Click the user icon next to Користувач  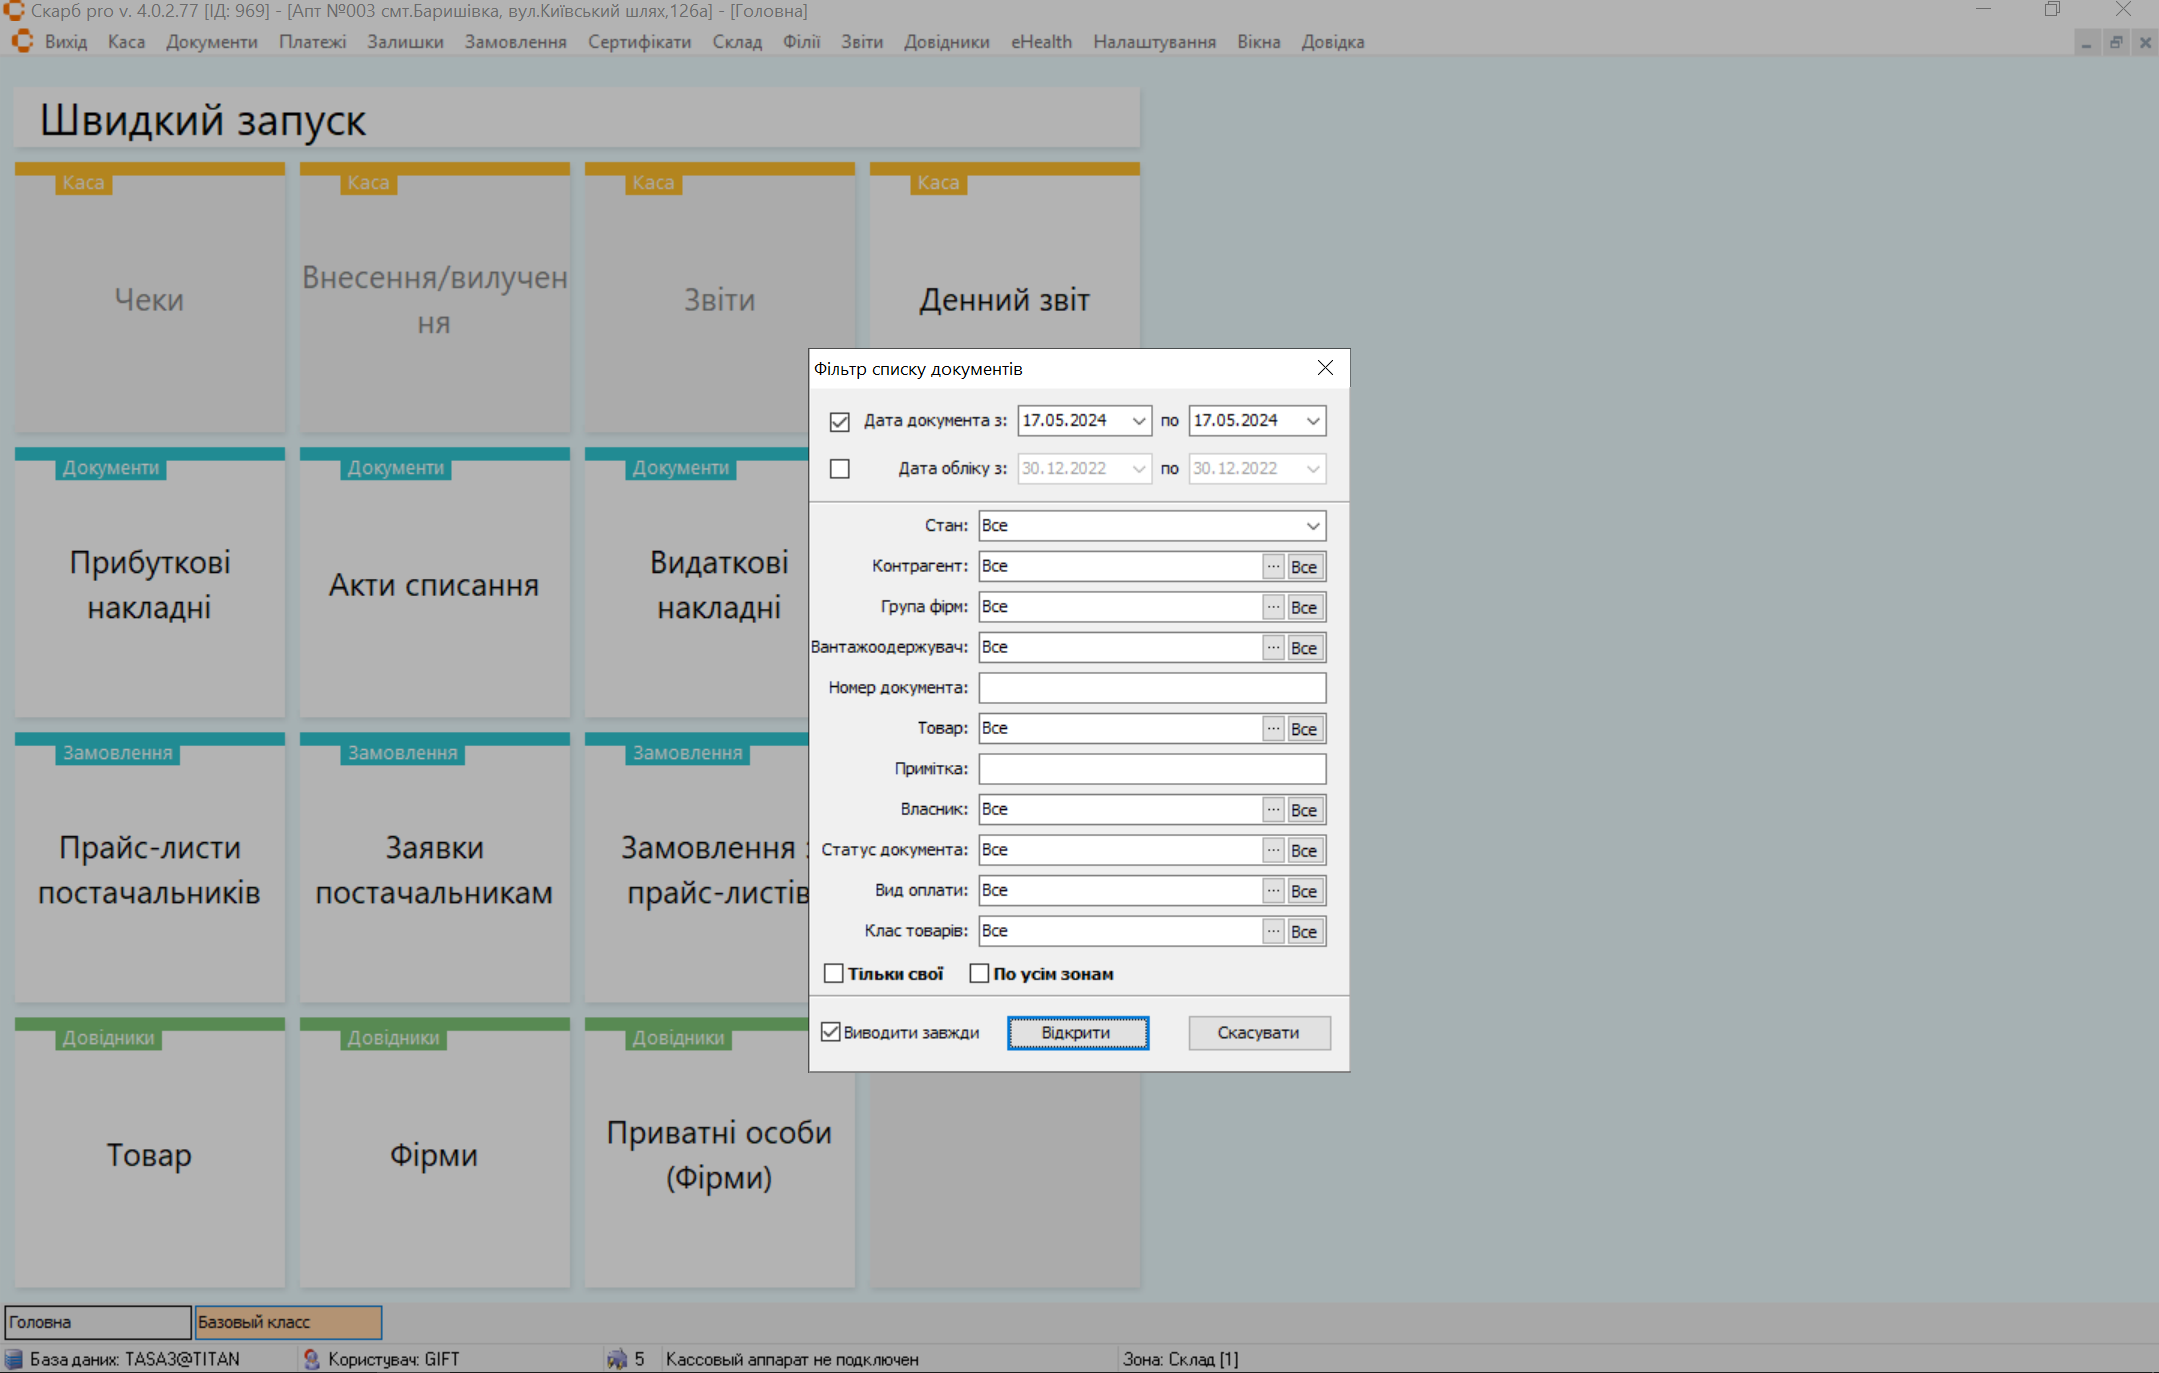[311, 1359]
